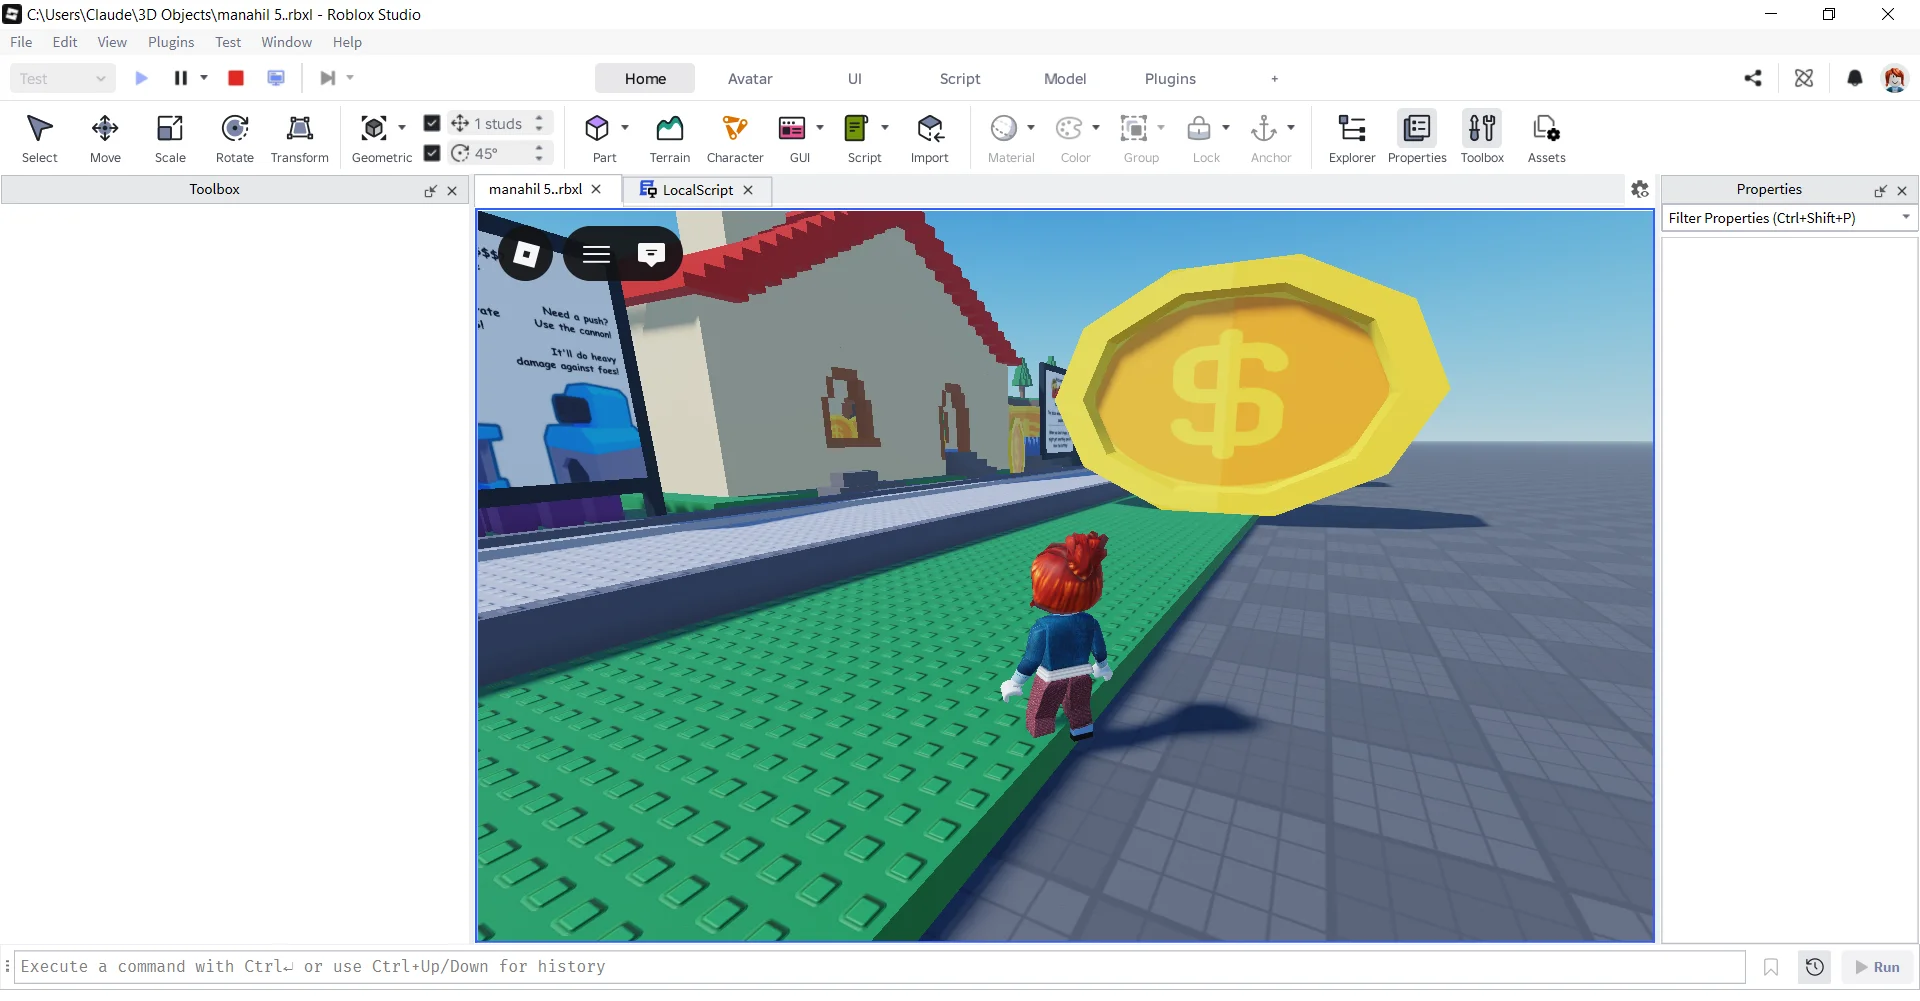Open the Window menu
Screen dimensions: 1920x1001
click(286, 42)
